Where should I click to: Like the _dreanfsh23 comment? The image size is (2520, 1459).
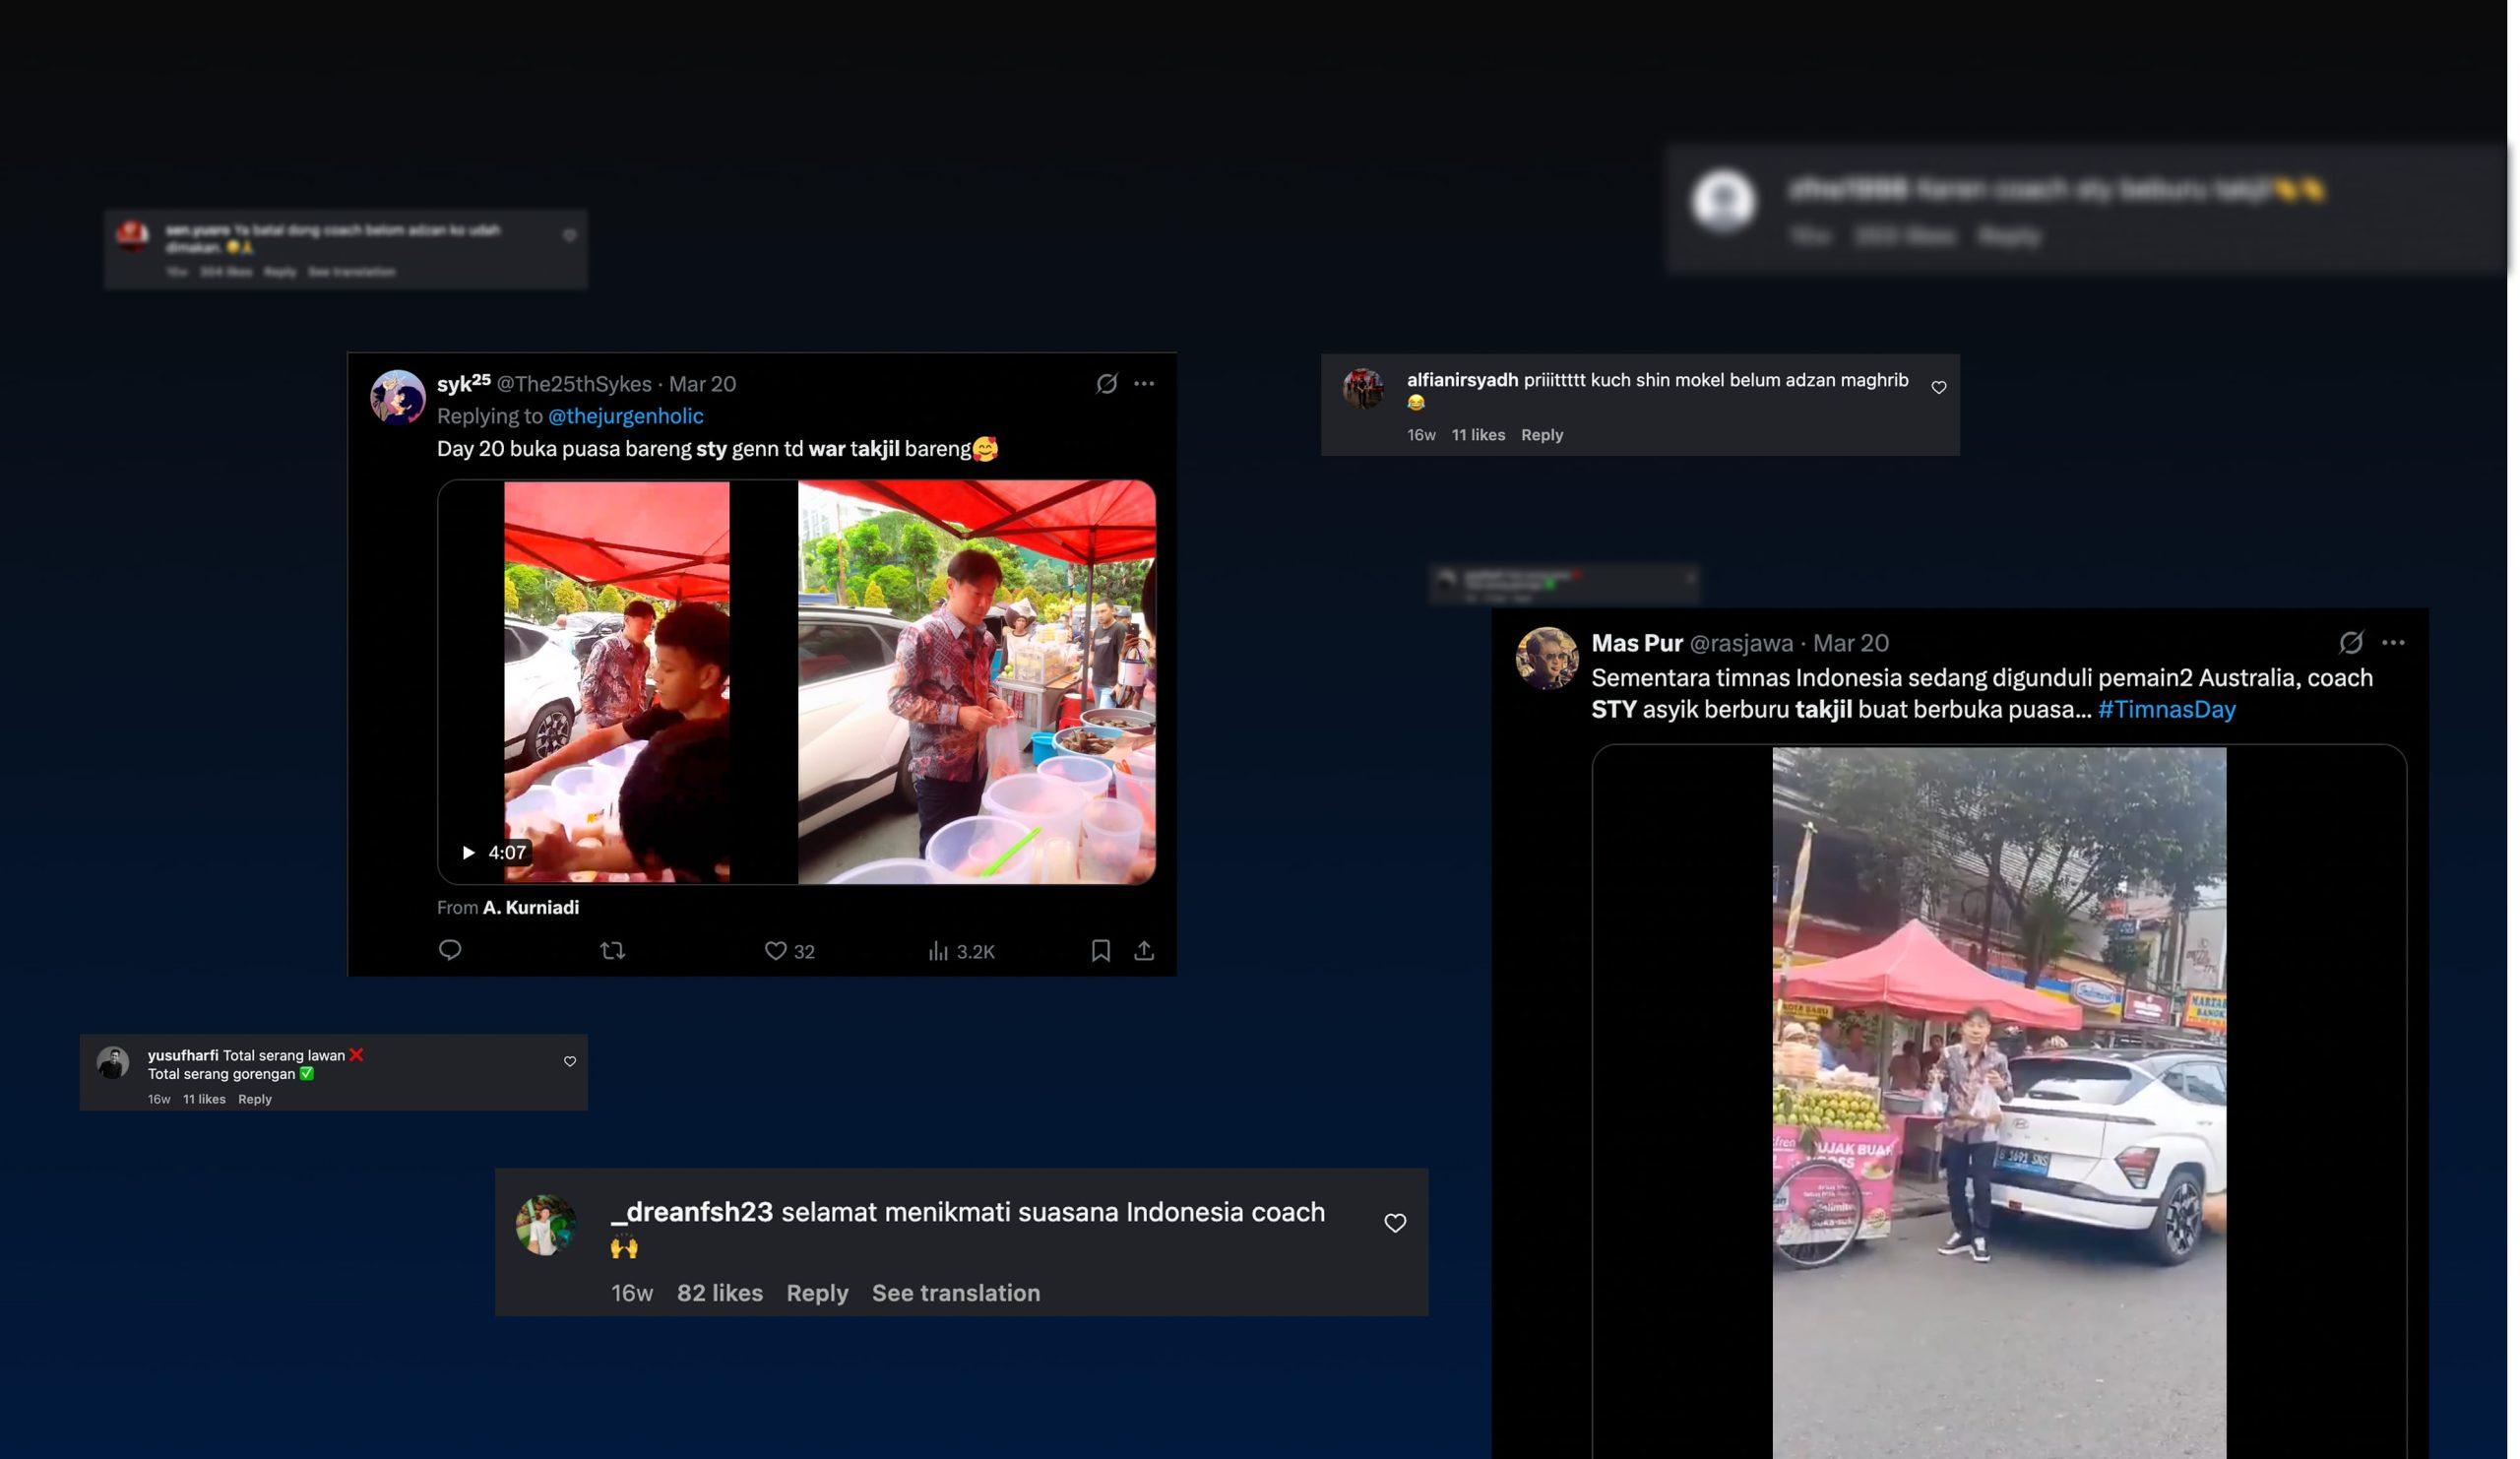click(1394, 1222)
